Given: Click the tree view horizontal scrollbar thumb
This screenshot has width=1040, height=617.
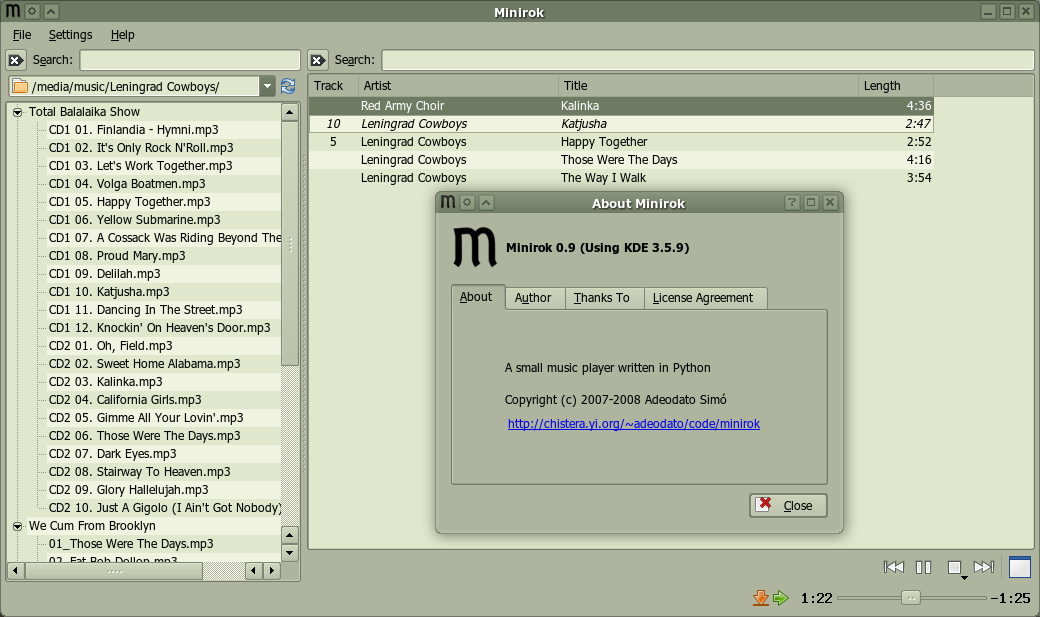Looking at the screenshot, I should tap(114, 571).
